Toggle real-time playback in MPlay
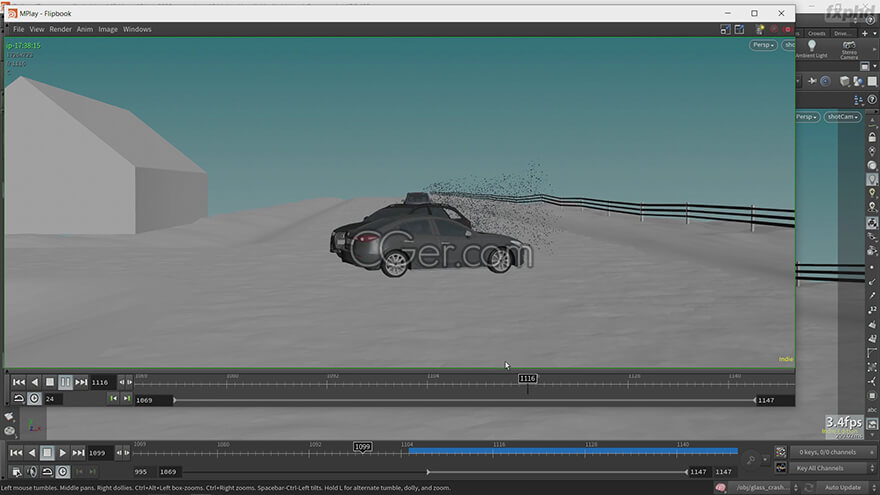Viewport: 880px width, 495px height. click(x=34, y=398)
